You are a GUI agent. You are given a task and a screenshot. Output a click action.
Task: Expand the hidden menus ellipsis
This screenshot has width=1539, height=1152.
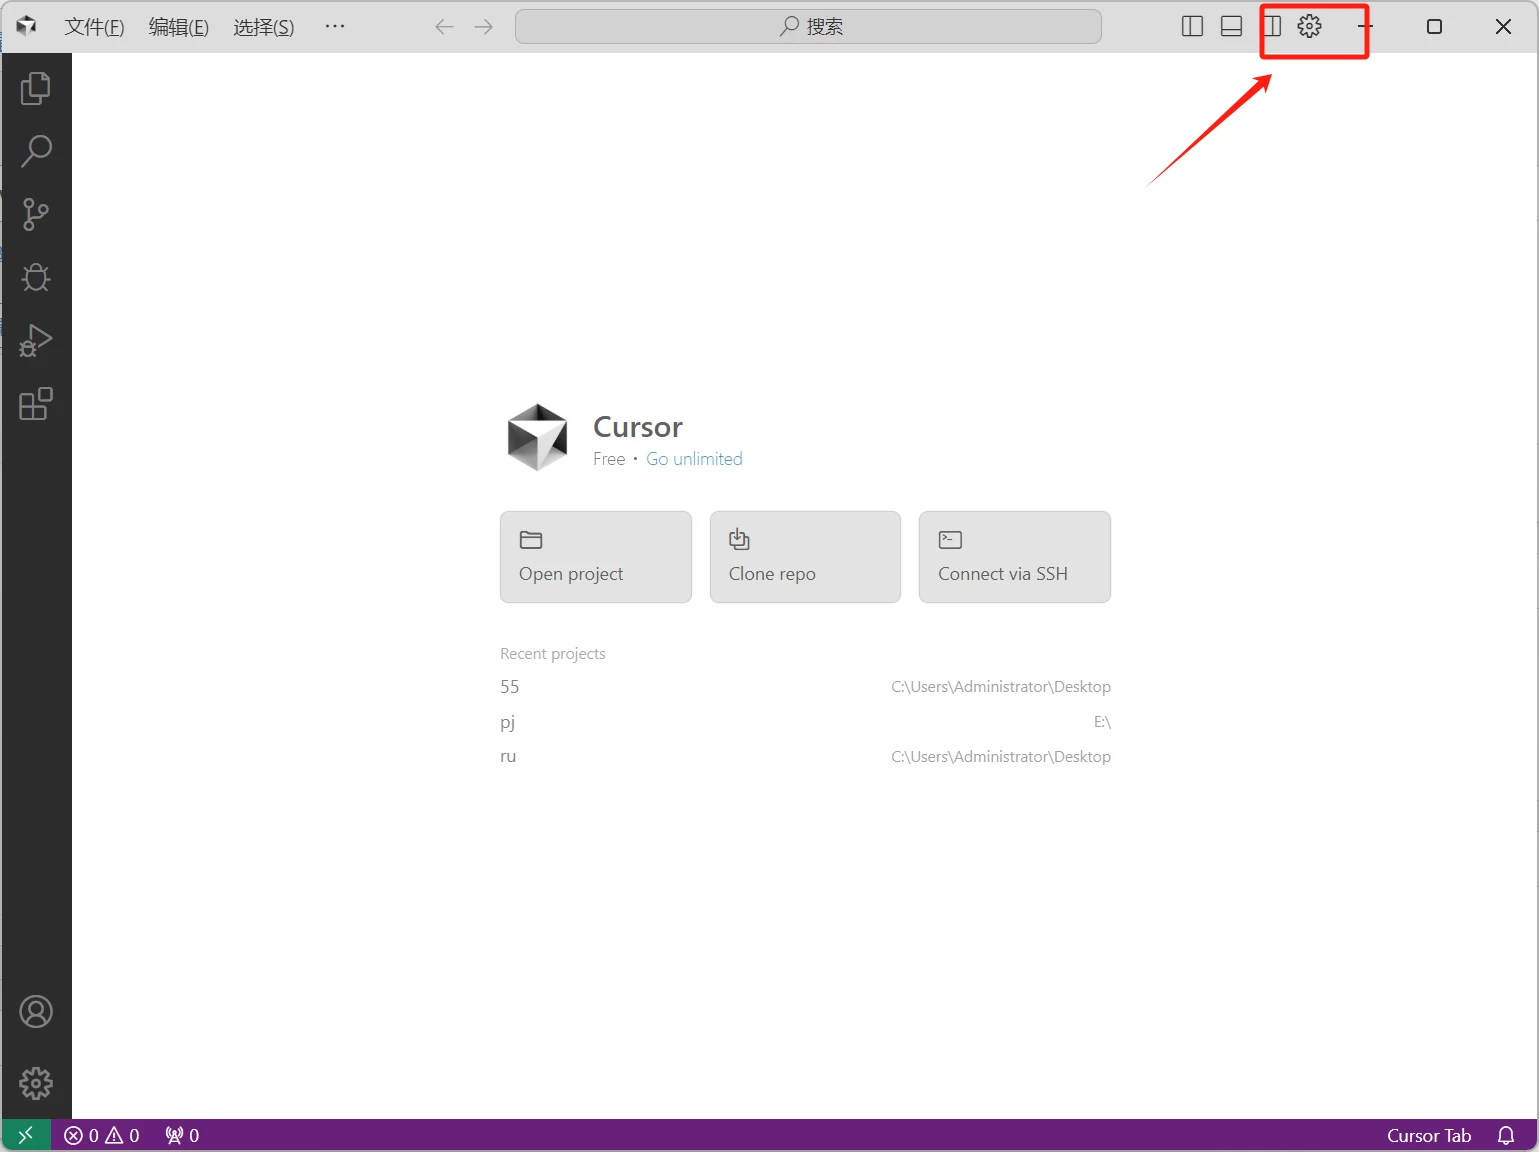(335, 27)
